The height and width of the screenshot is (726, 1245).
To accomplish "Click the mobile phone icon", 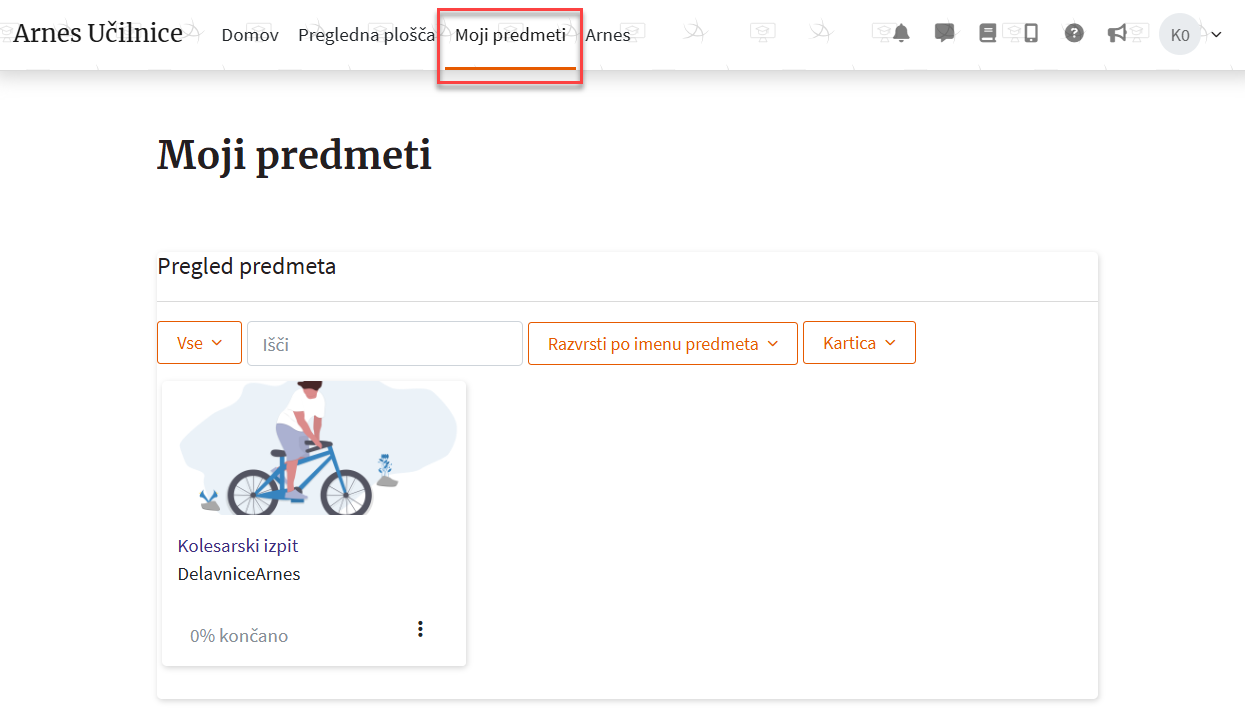I will coord(1031,34).
